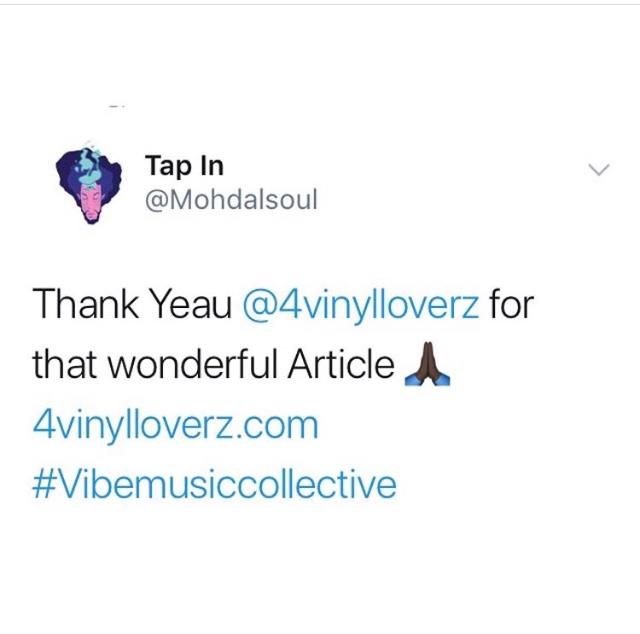Open the #Vibemusiccollective hashtag
640x634 pixels.
(214, 485)
